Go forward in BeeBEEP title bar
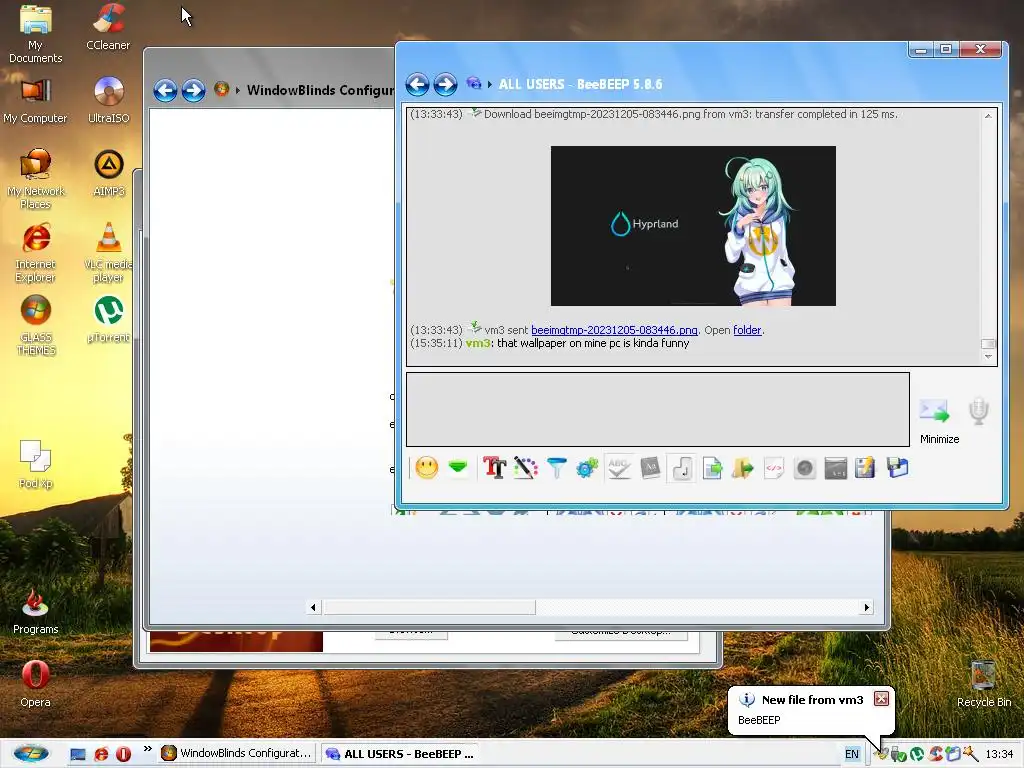The width and height of the screenshot is (1024, 768). (445, 84)
